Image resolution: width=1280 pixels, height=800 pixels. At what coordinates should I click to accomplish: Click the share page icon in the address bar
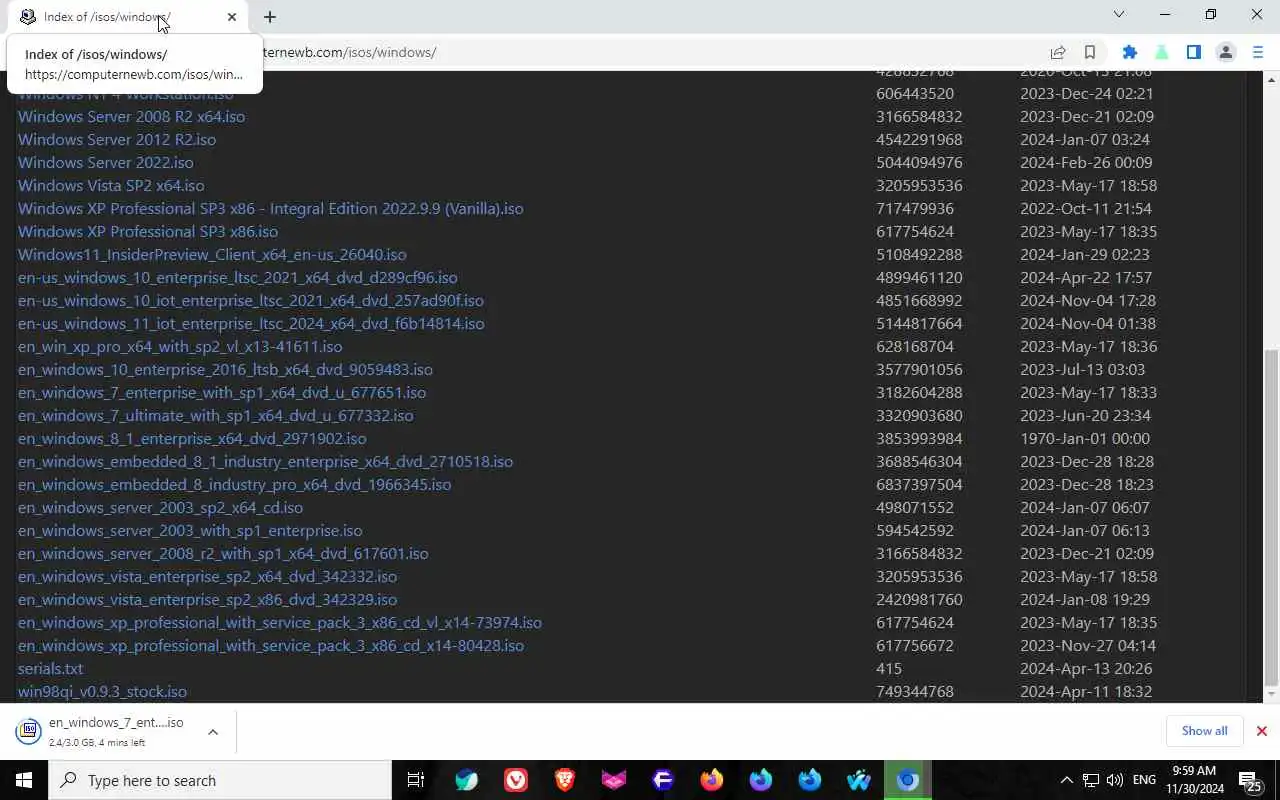(x=1057, y=52)
